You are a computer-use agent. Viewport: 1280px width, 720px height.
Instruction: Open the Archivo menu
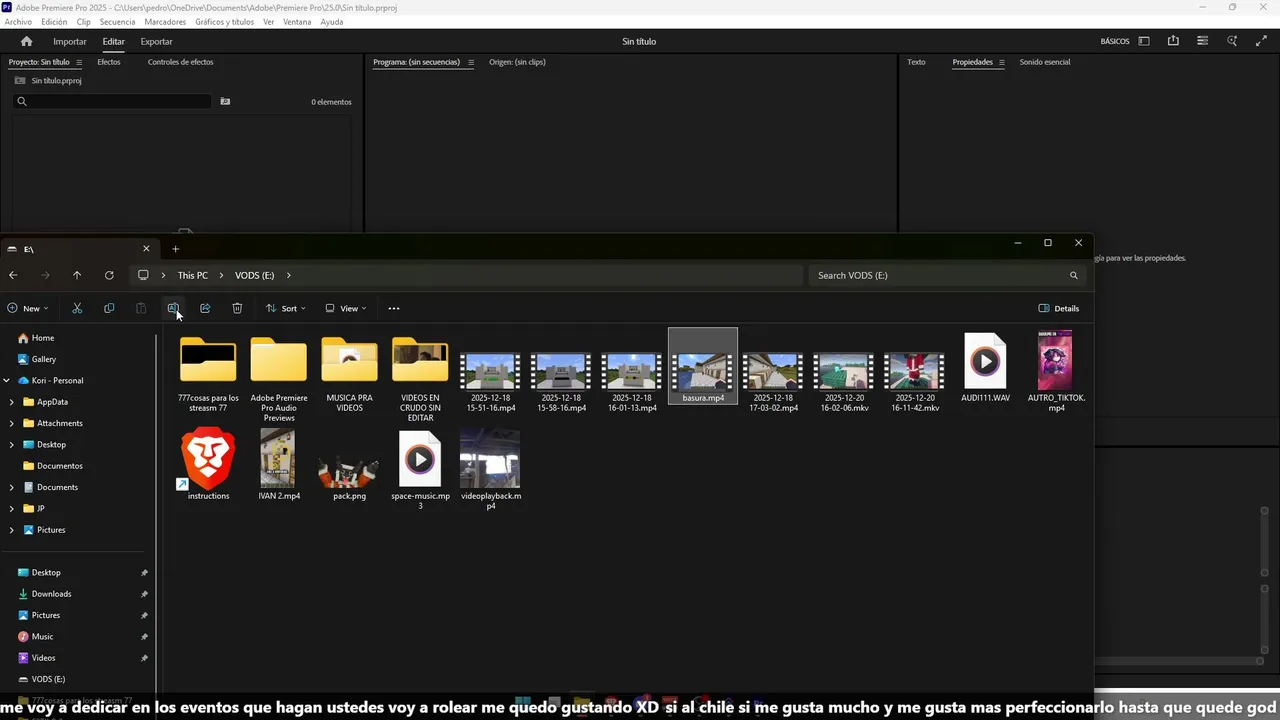18,22
